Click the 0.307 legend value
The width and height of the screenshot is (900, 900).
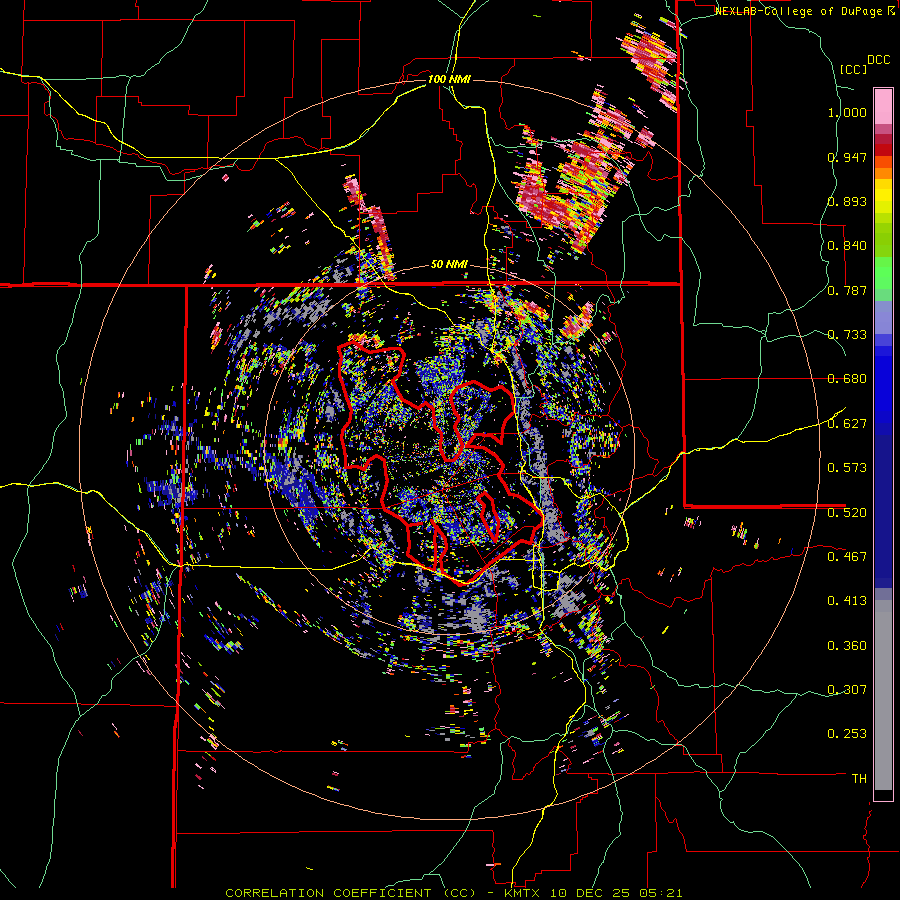click(x=847, y=689)
